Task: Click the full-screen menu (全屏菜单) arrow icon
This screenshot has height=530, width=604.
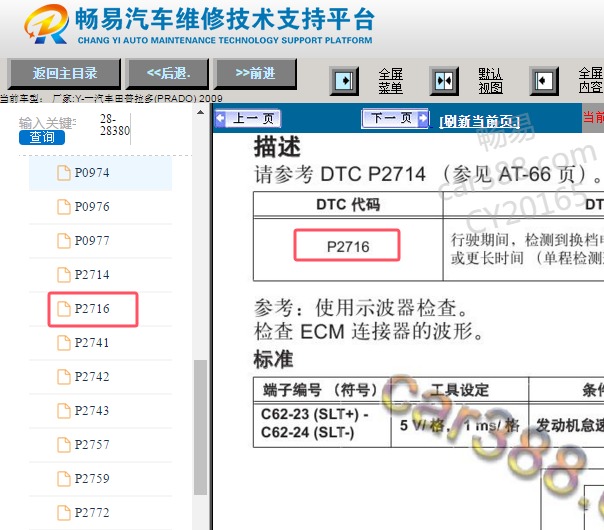Action: pyautogui.click(x=344, y=81)
